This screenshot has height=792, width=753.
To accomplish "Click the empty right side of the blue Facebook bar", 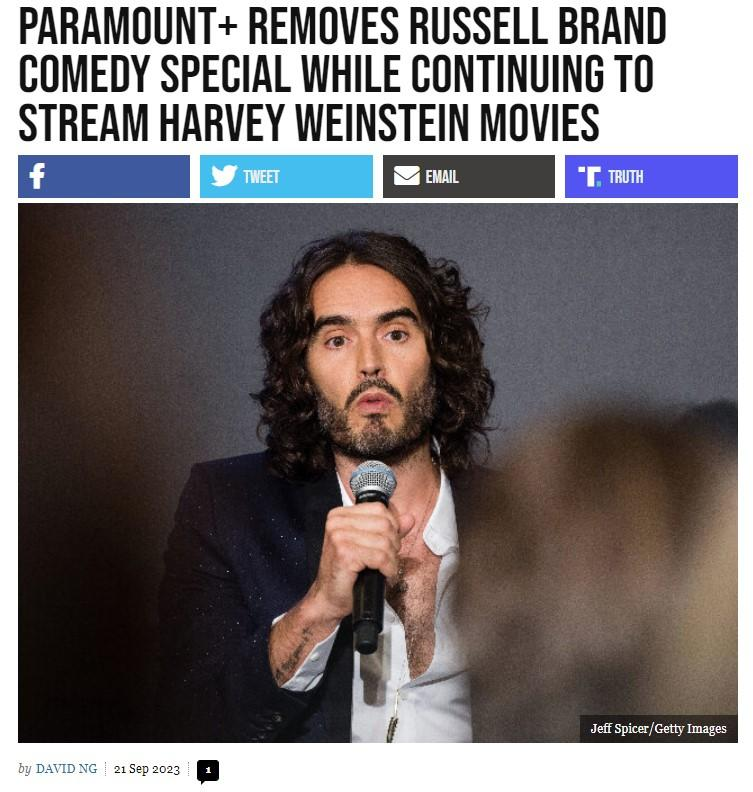I will pos(121,176).
